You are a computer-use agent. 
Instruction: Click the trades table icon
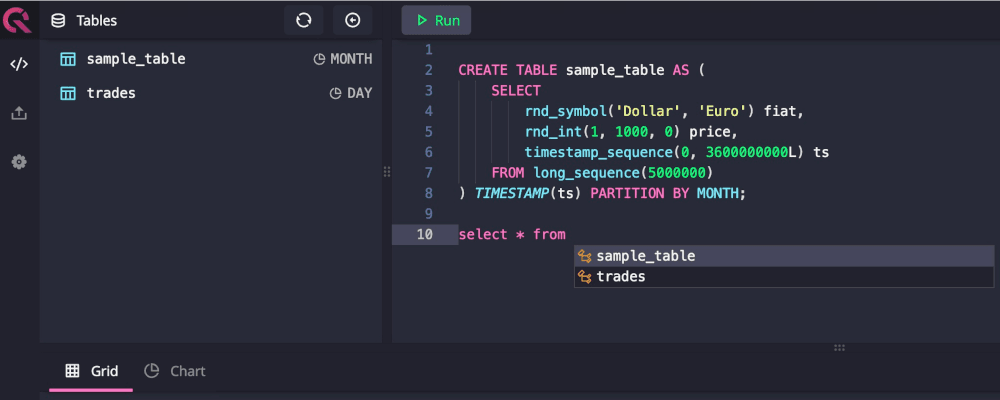point(68,93)
